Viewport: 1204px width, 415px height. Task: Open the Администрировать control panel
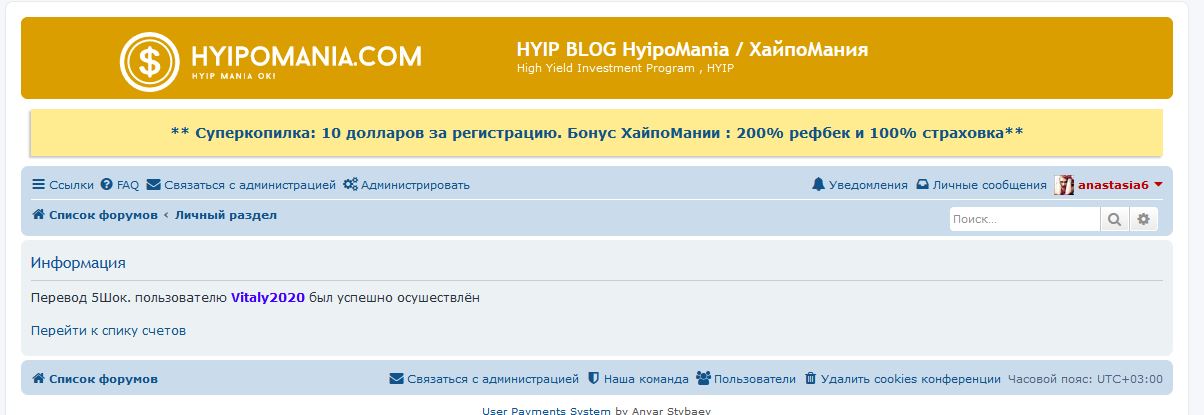tap(406, 185)
